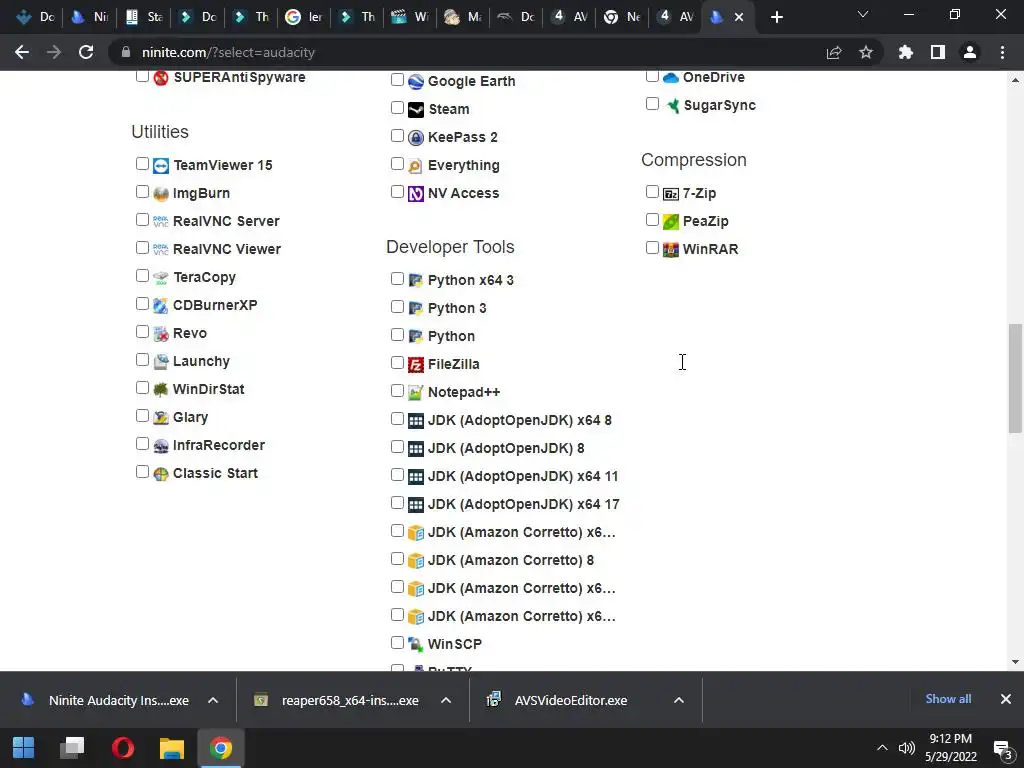Open Opera browser from taskbar

tap(122, 748)
